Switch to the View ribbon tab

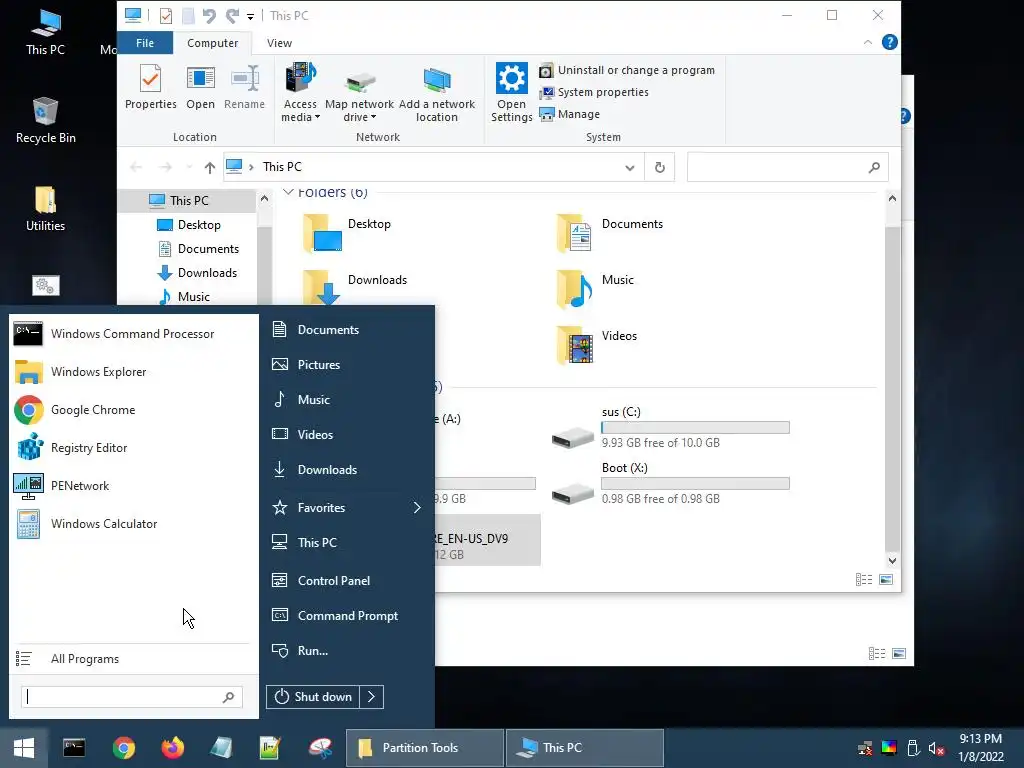click(x=280, y=43)
